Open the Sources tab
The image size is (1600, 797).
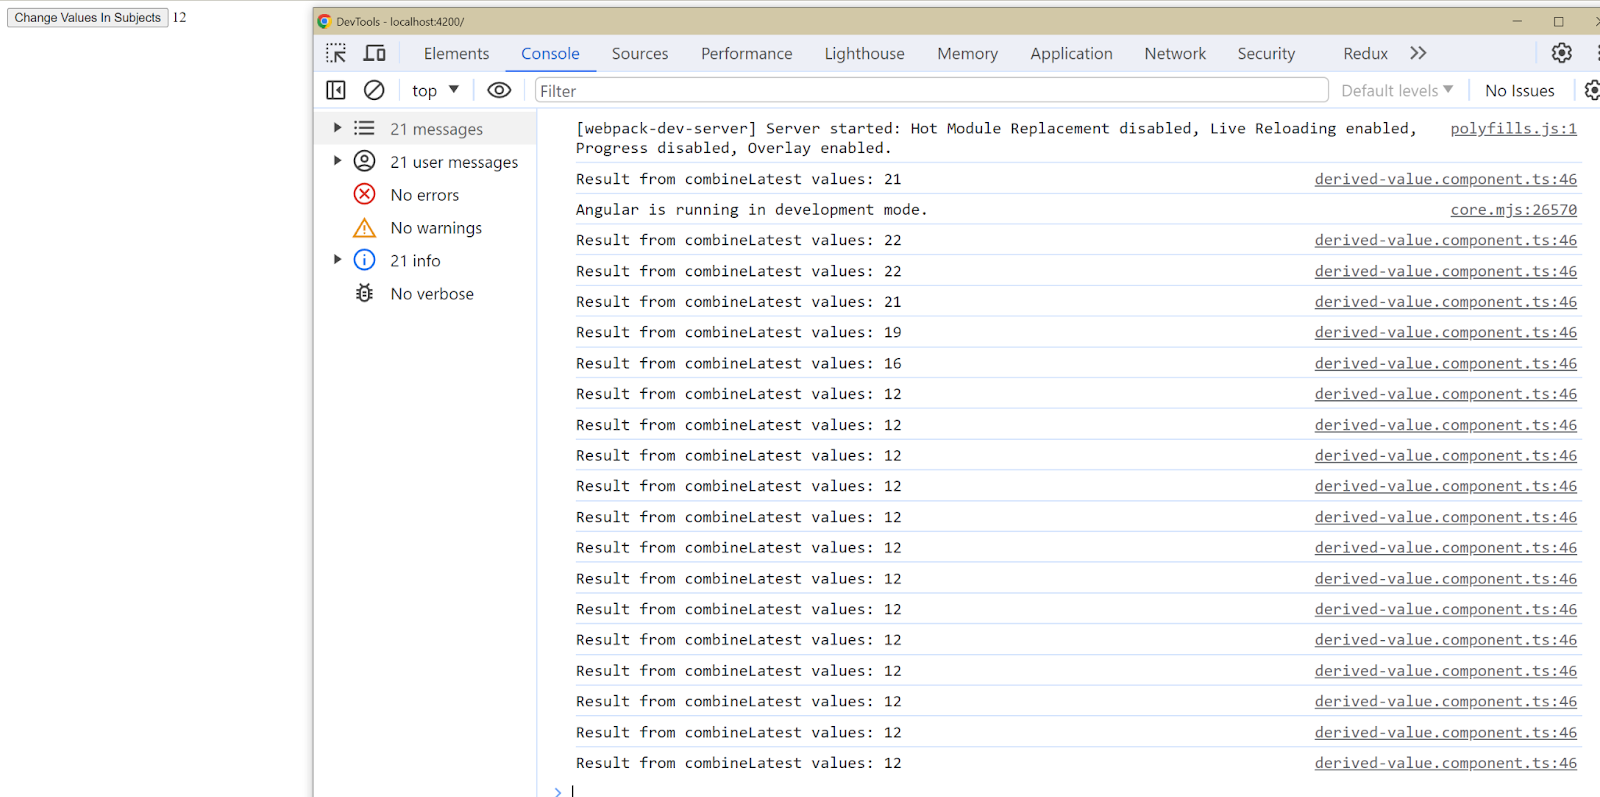640,54
